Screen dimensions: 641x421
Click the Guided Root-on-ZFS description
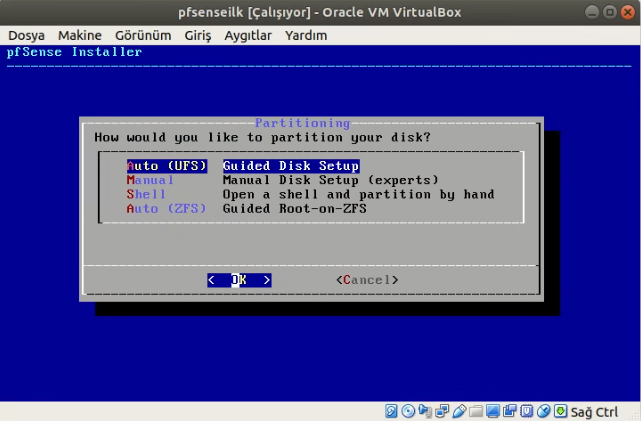[295, 209]
